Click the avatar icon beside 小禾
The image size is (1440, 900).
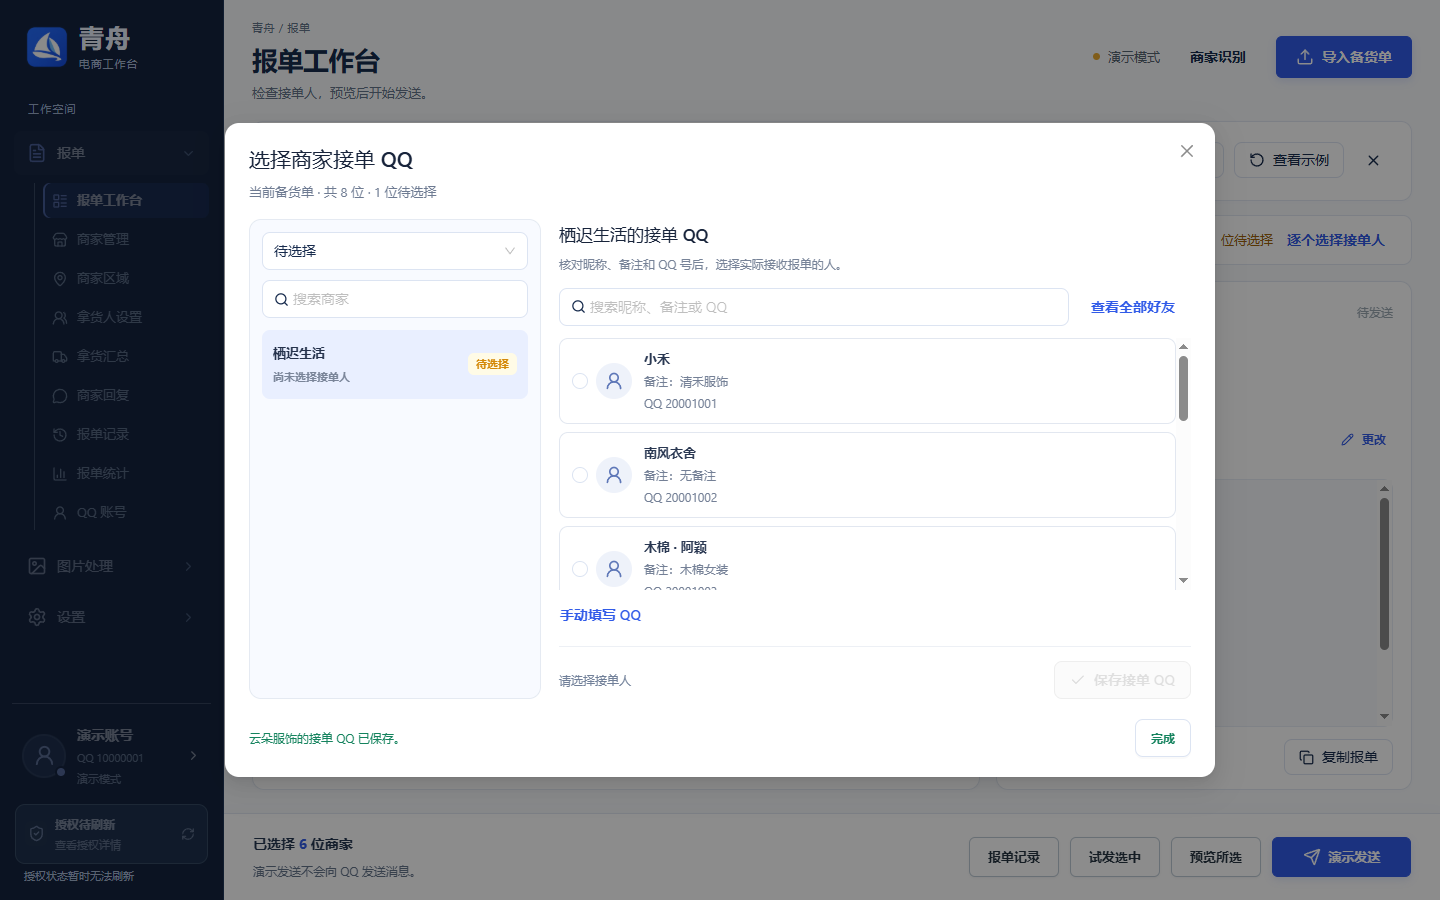click(x=614, y=381)
